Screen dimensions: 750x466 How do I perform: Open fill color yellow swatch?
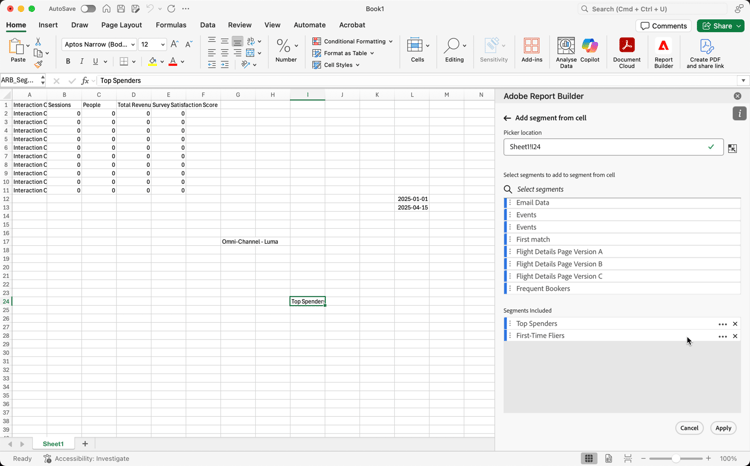pyautogui.click(x=152, y=61)
